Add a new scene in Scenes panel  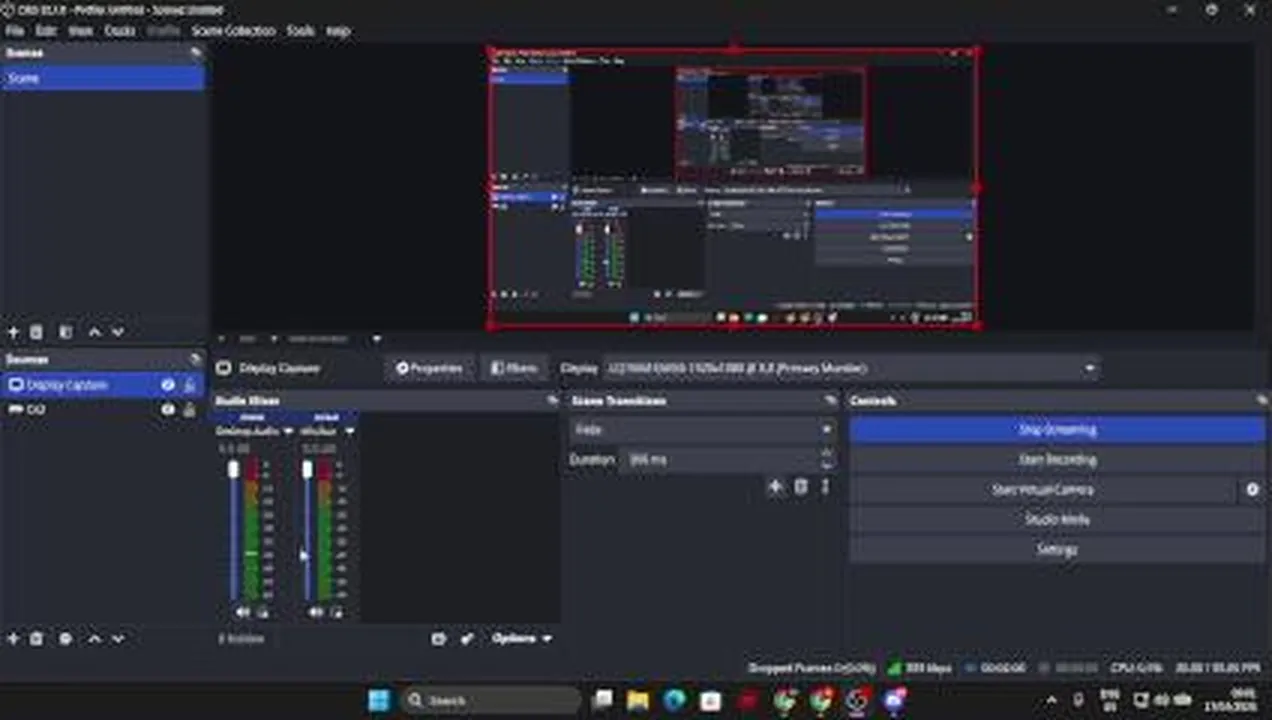click(x=14, y=332)
